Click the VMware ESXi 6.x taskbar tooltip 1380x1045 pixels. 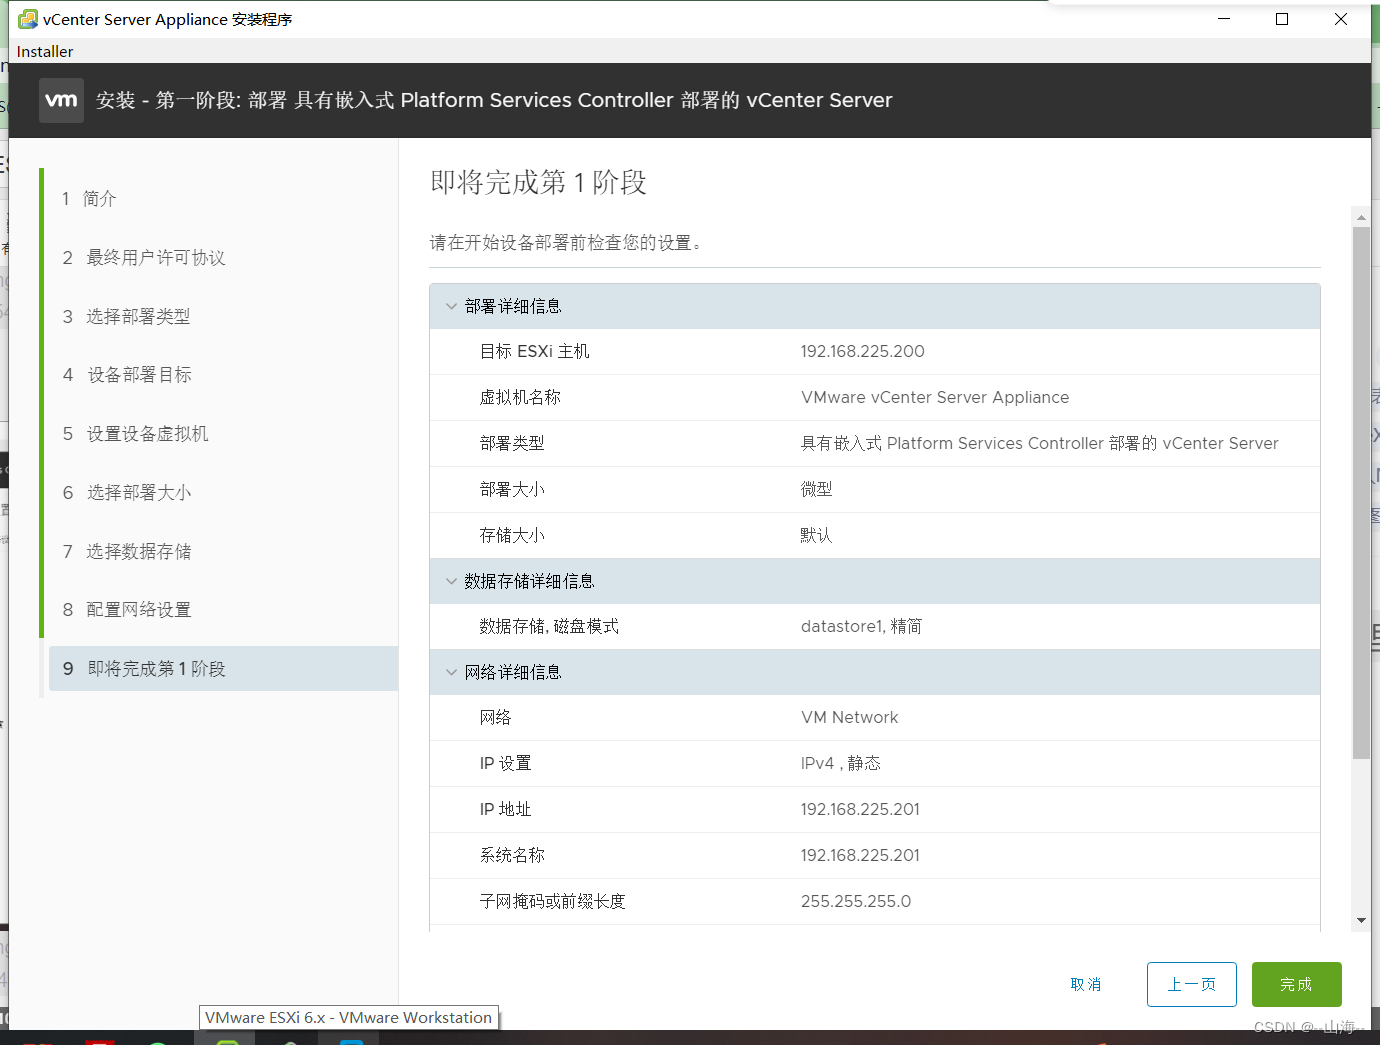tap(348, 1017)
